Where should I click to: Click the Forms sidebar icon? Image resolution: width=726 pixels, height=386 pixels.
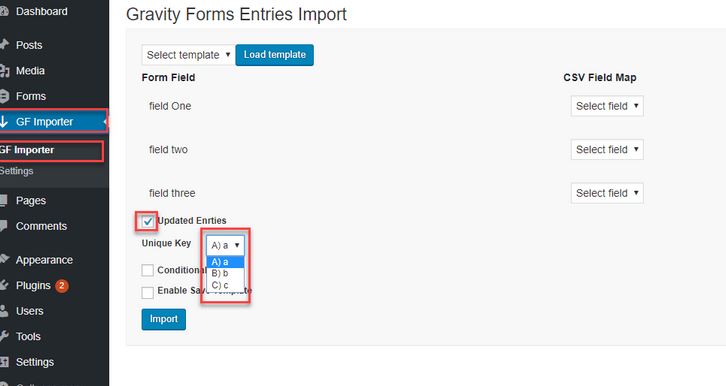click(x=4, y=96)
